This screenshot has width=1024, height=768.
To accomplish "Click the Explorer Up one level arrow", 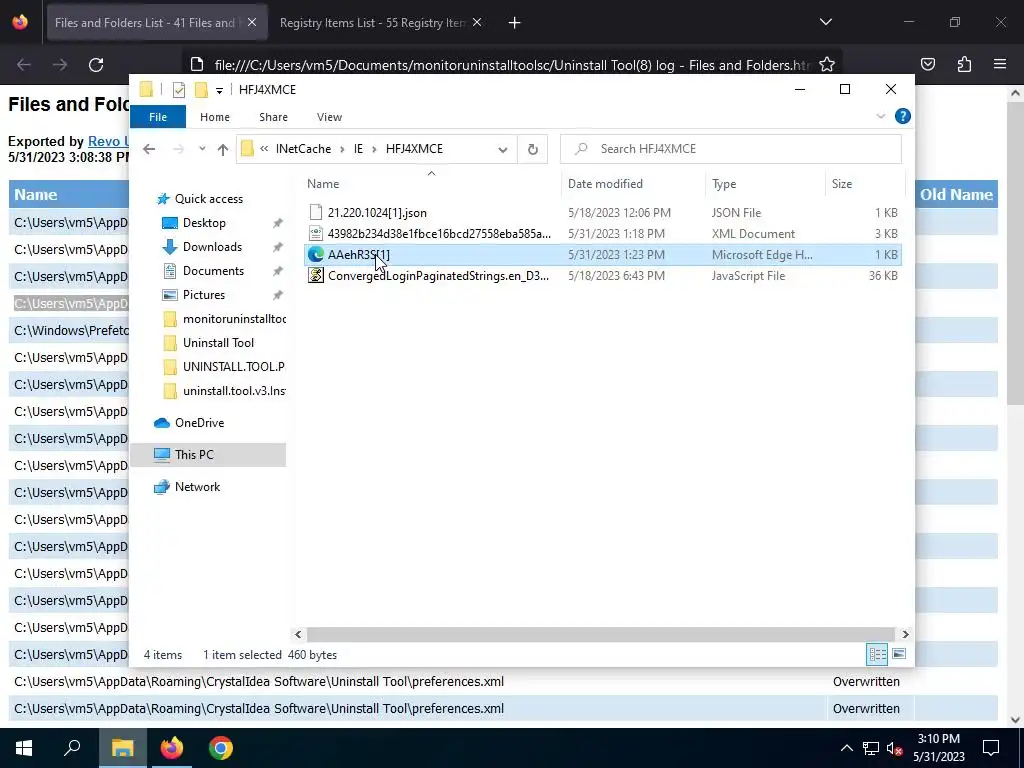I will [223, 149].
